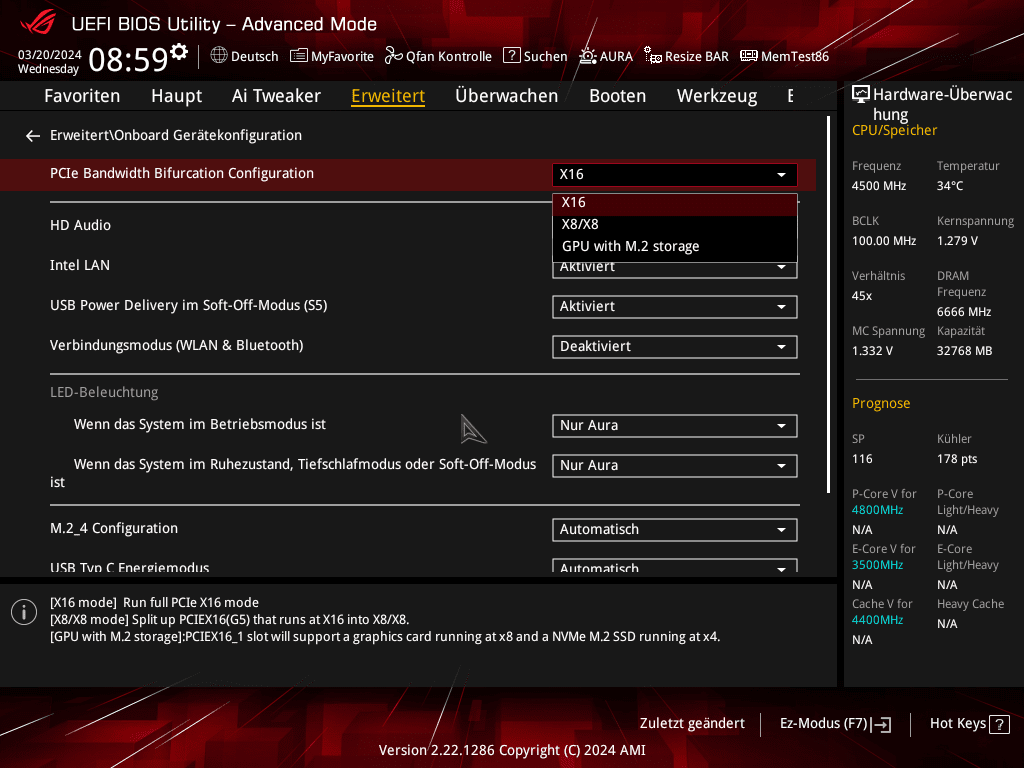Click the globe language icon
Viewport: 1024px width, 768px height.
point(219,56)
